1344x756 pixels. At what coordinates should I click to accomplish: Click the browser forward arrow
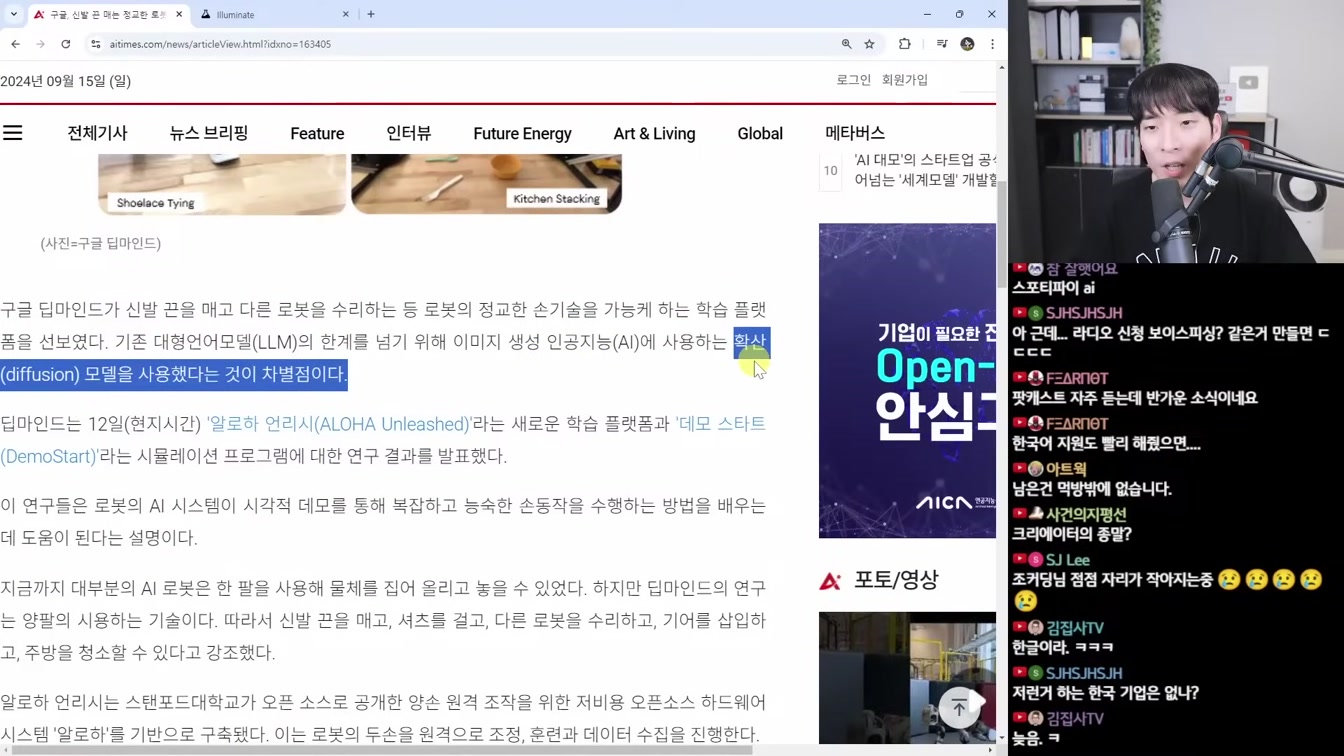(40, 44)
